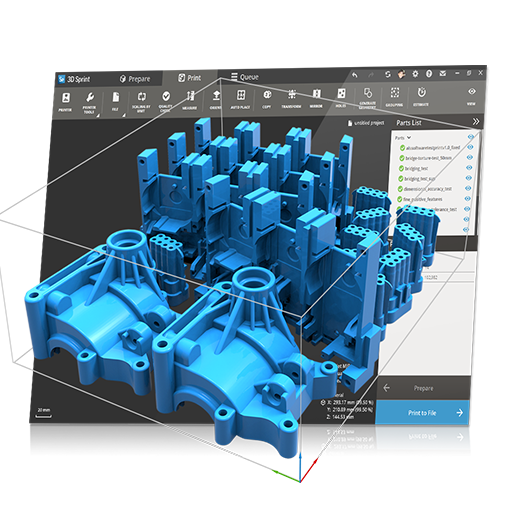Click the Print to File button
Screen dimensions: 512x512
(x=422, y=413)
